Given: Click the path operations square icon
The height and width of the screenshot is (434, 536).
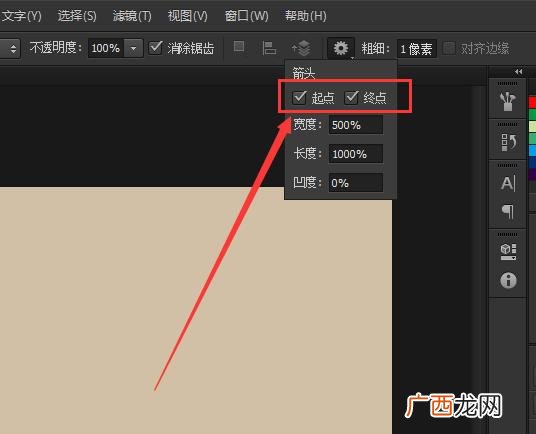Looking at the screenshot, I should [239, 46].
